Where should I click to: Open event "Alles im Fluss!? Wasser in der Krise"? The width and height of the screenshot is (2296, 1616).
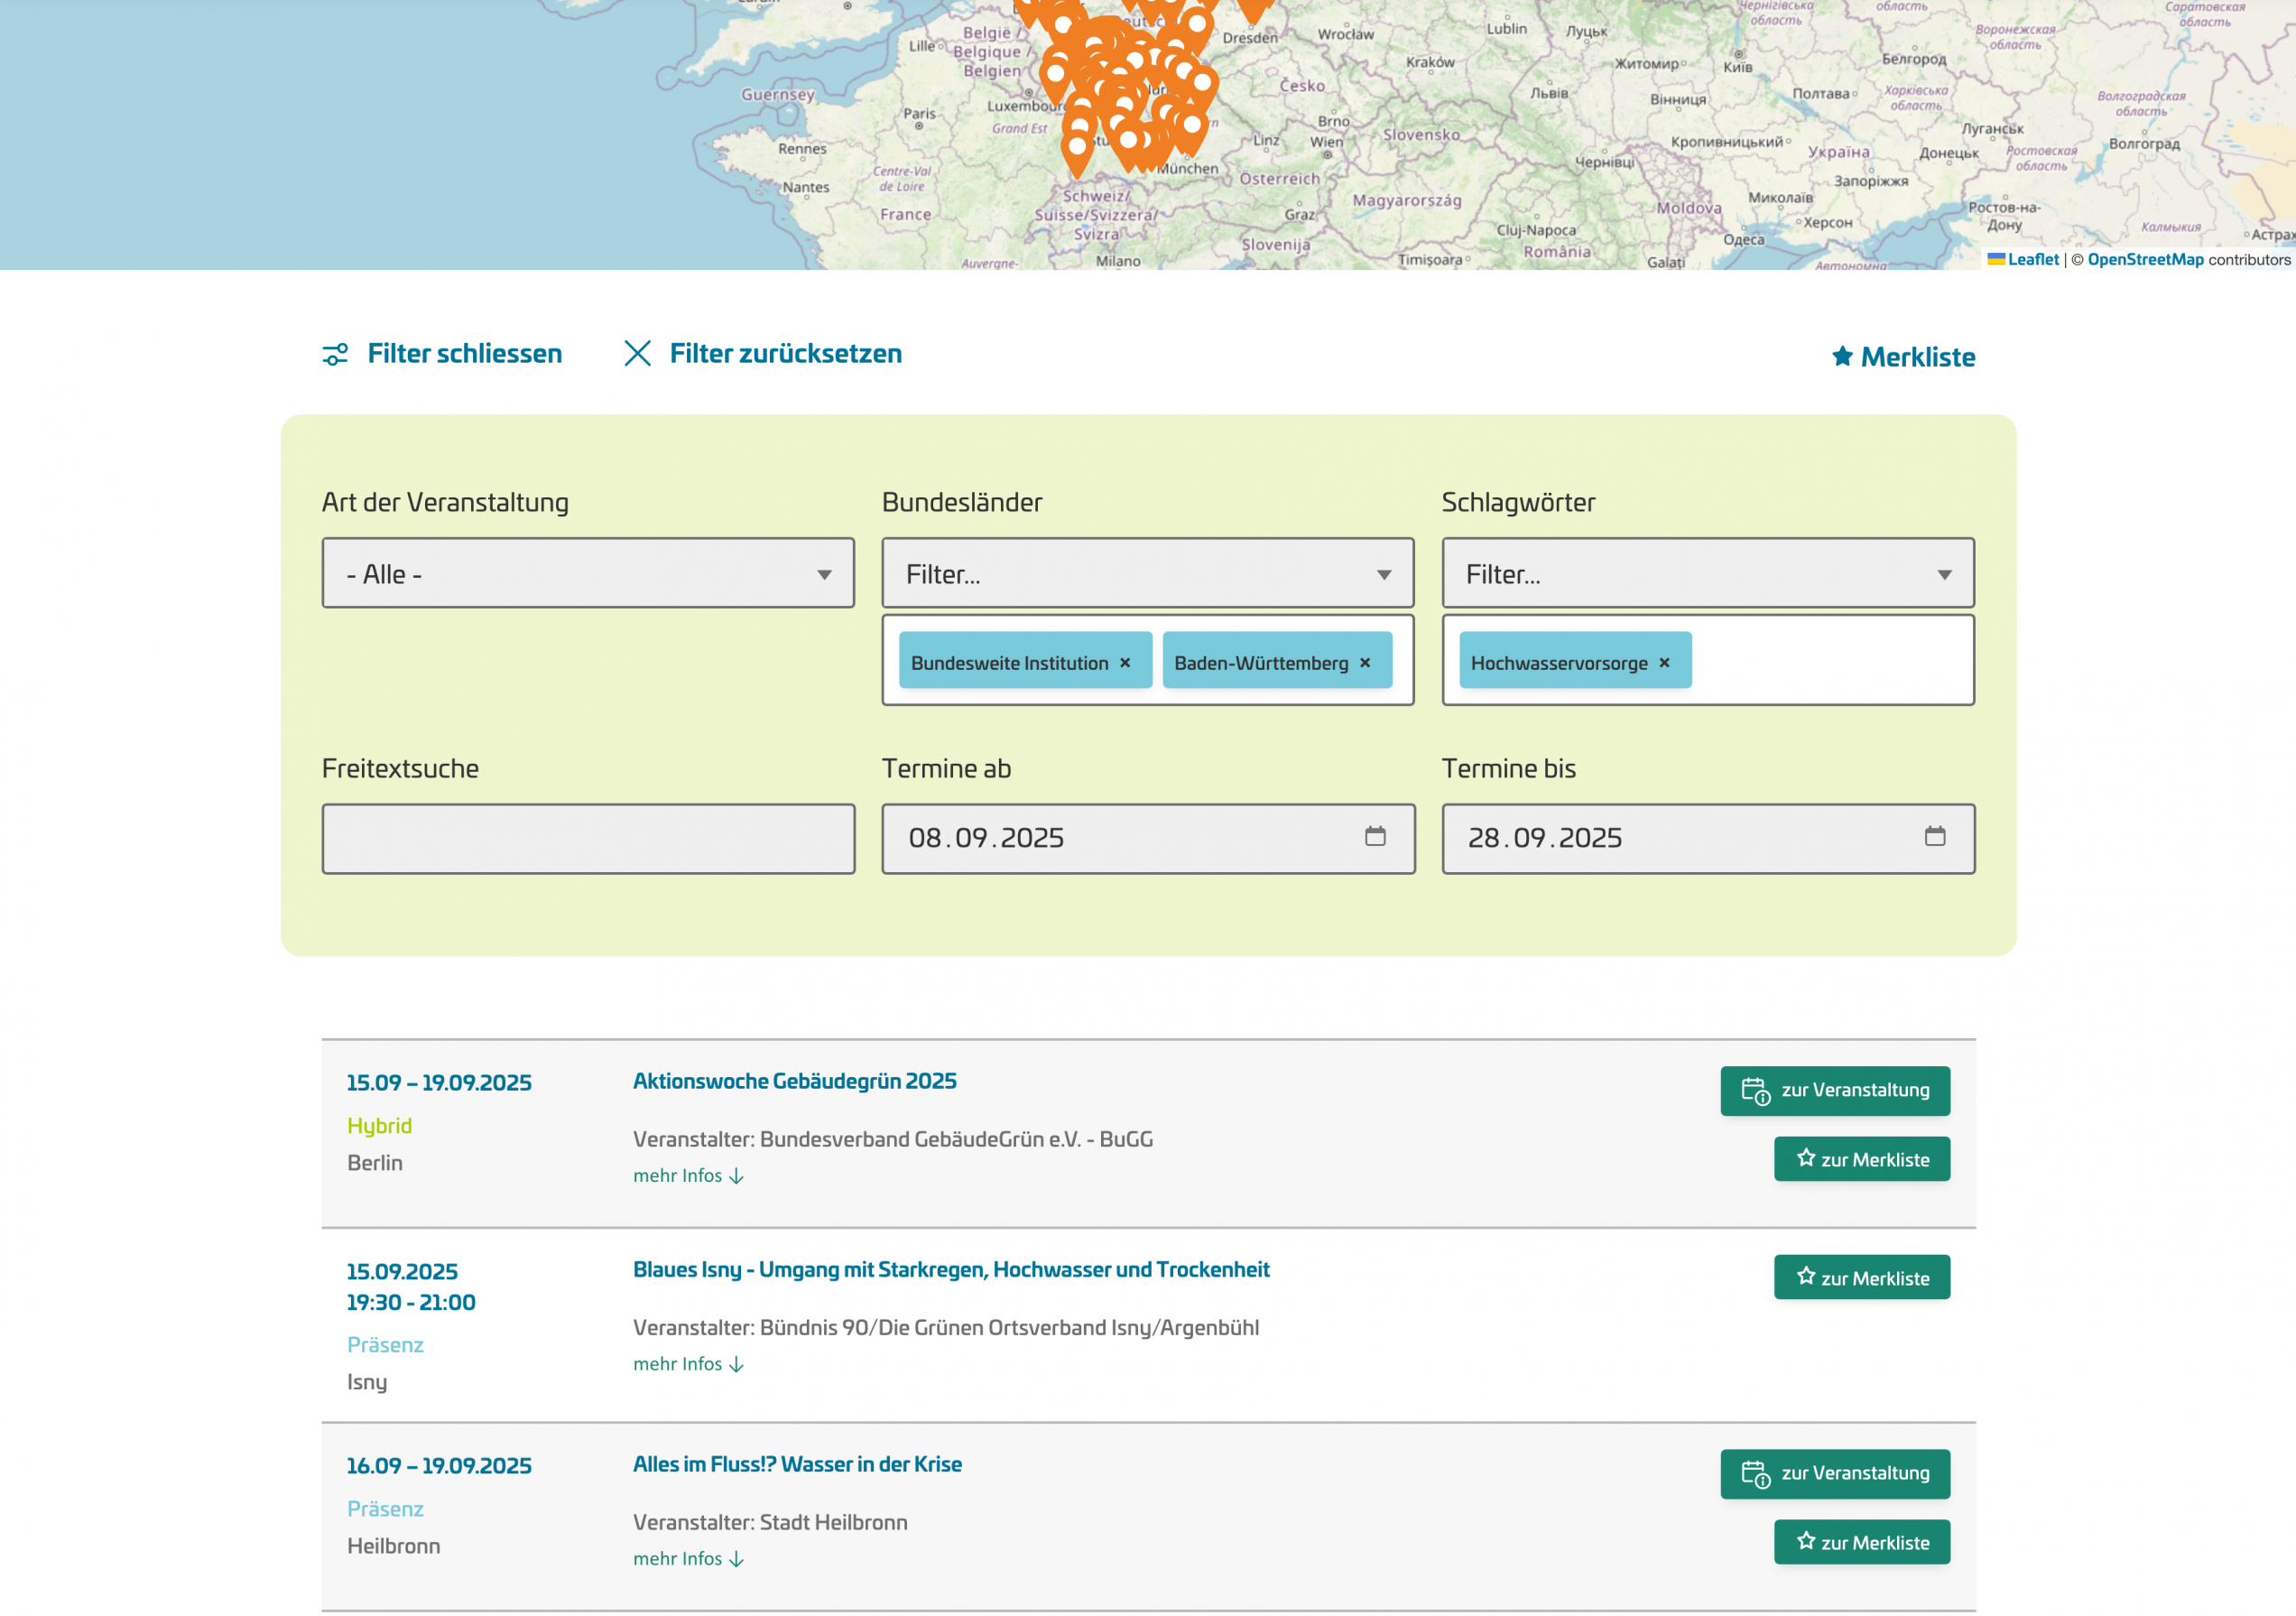797,1463
